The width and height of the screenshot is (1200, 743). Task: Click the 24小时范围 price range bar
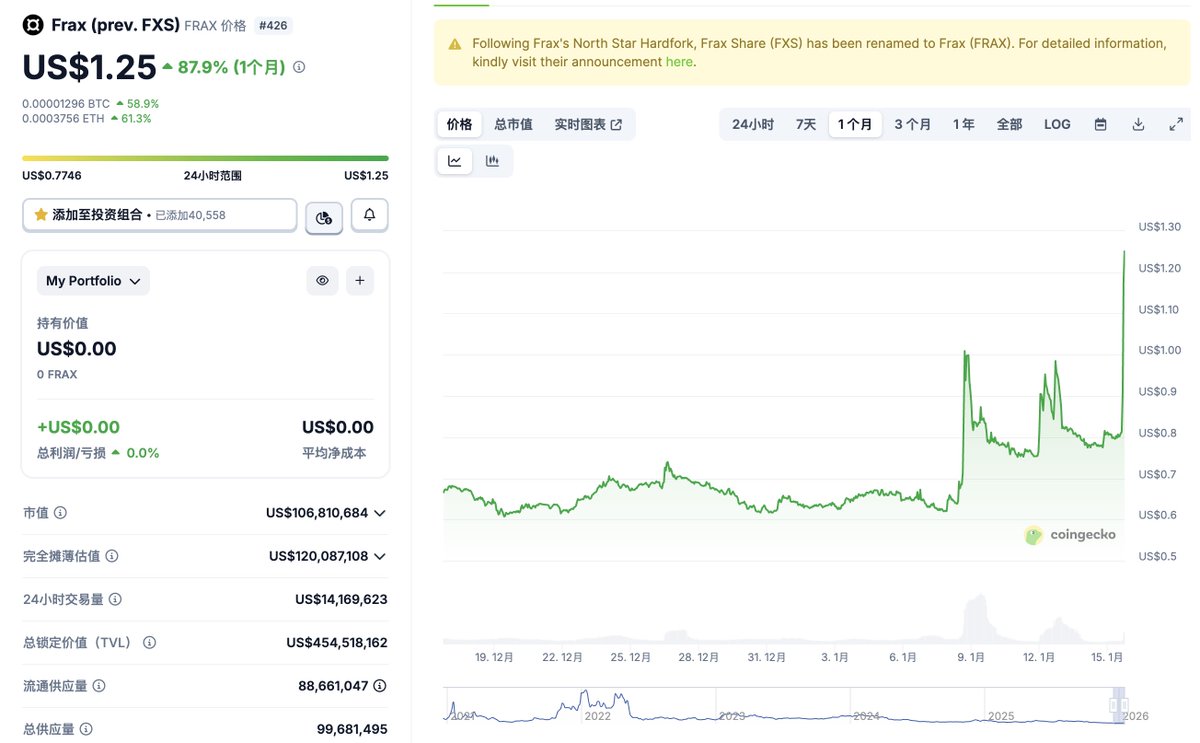point(205,158)
